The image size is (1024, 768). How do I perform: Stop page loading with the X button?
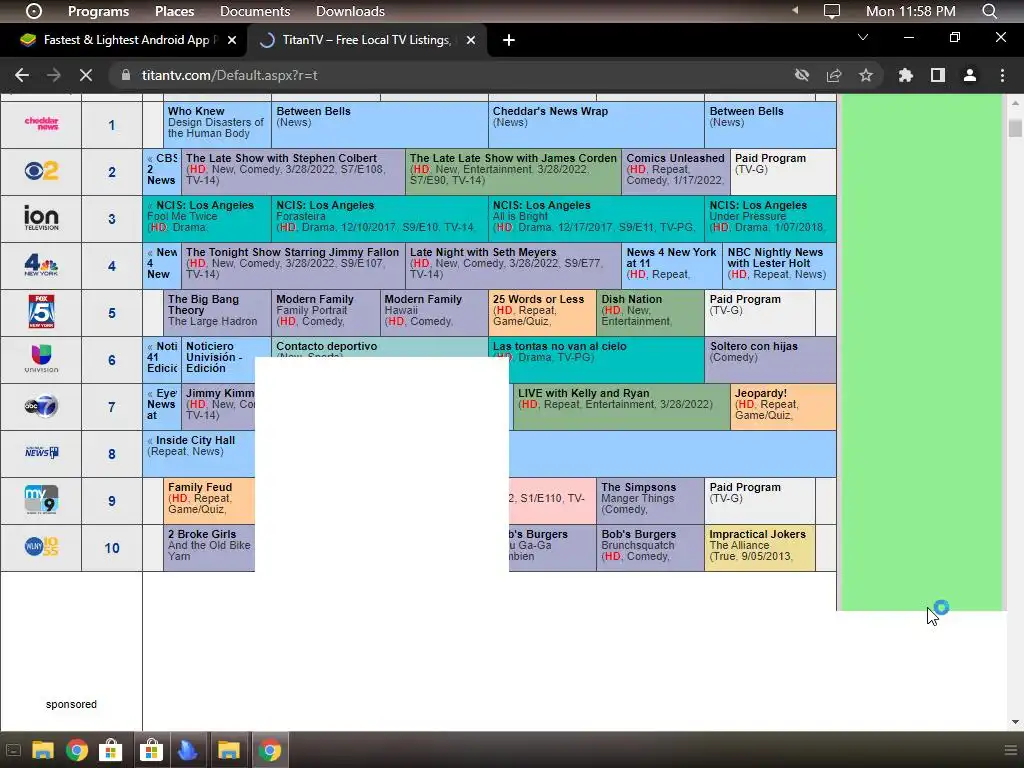point(86,75)
